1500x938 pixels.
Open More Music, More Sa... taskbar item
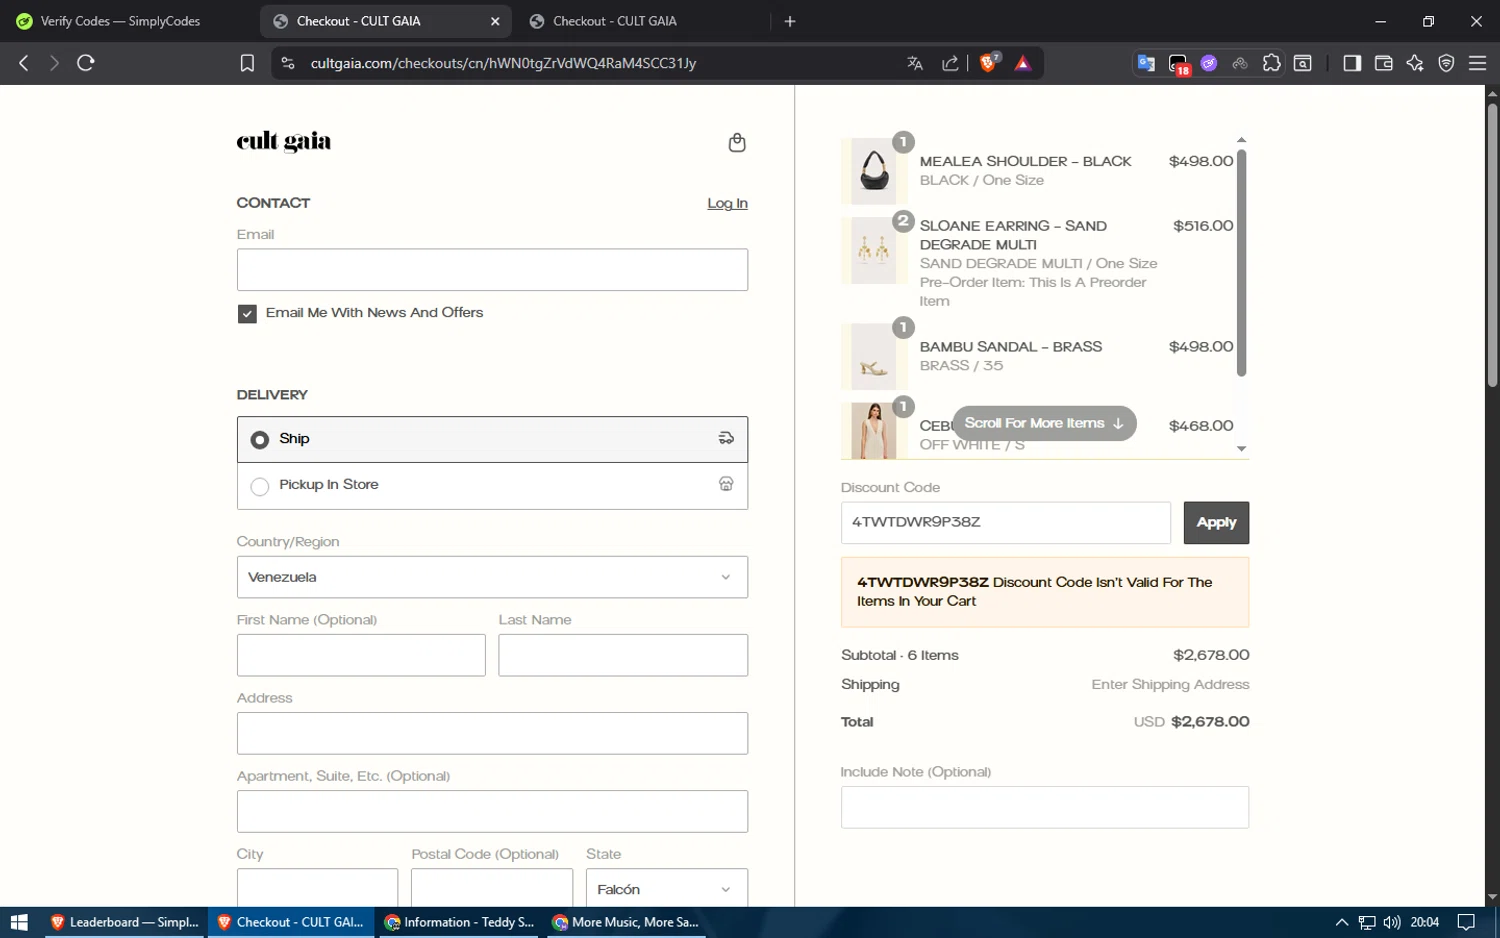tap(627, 922)
